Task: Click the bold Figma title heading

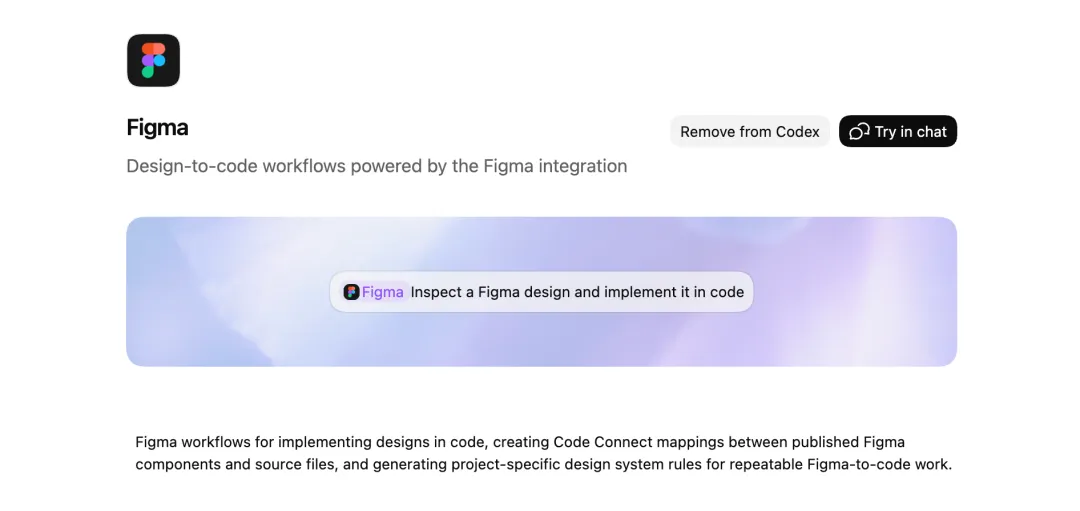Action: 157,128
